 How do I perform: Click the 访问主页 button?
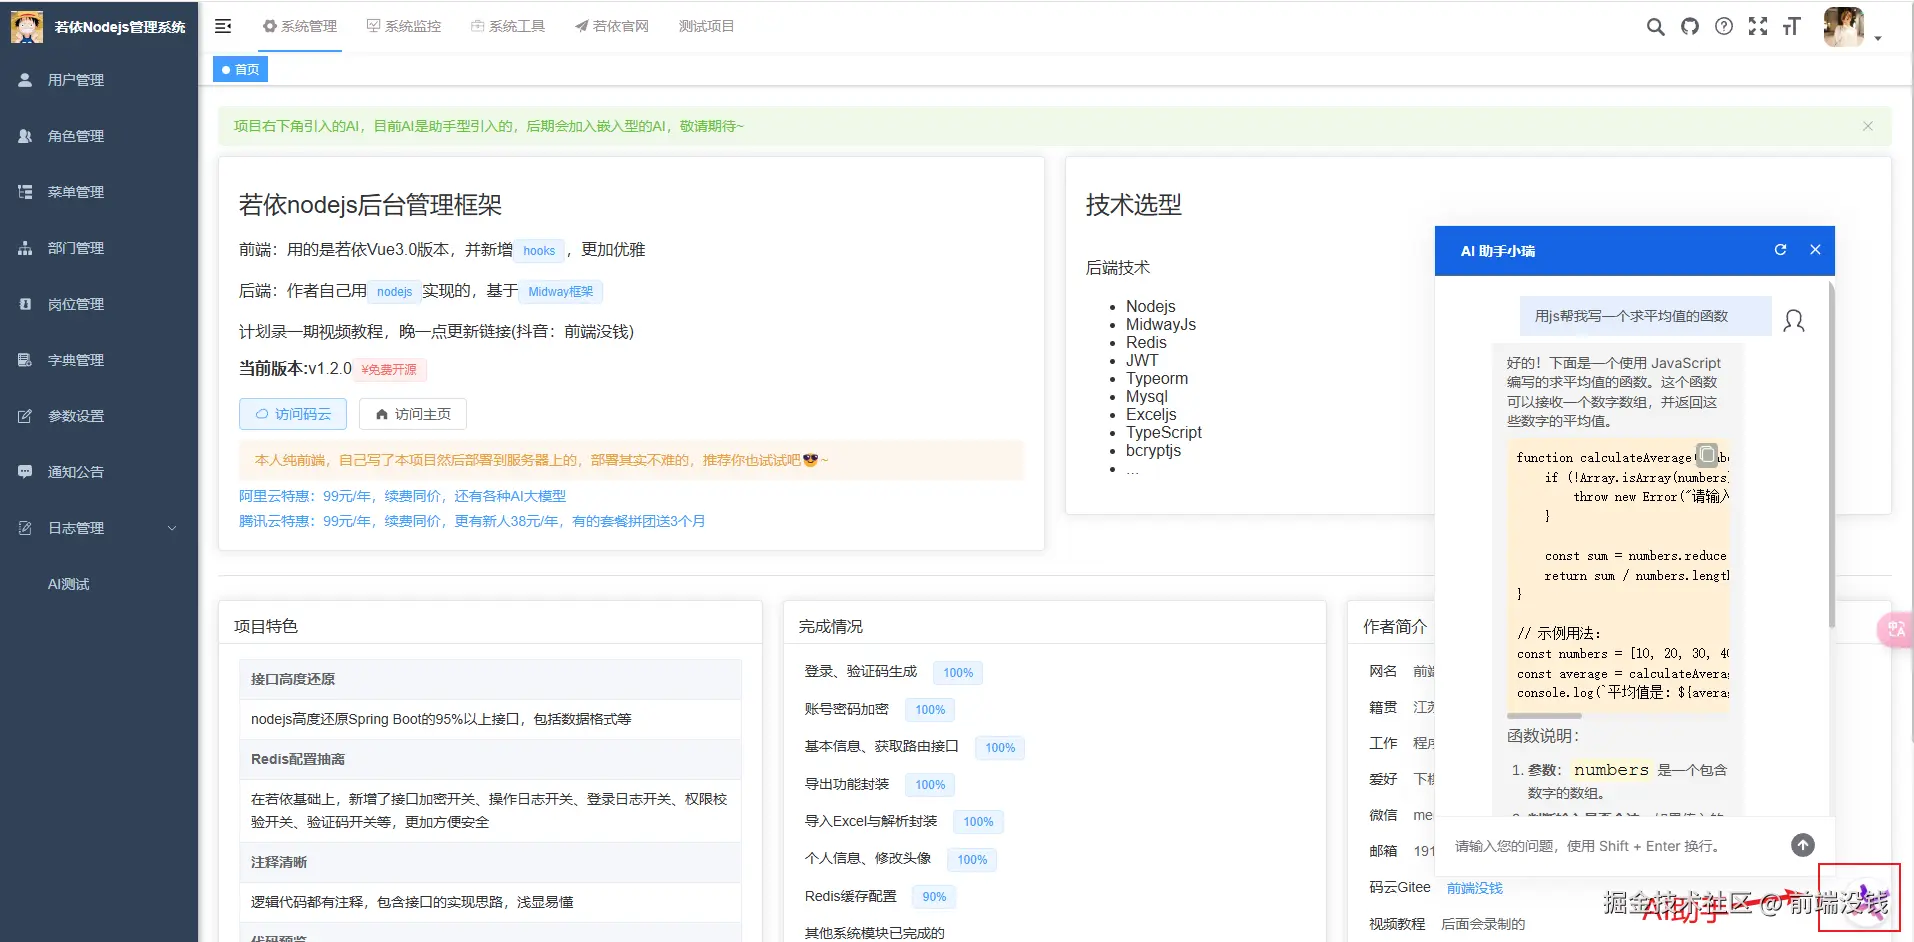(413, 414)
